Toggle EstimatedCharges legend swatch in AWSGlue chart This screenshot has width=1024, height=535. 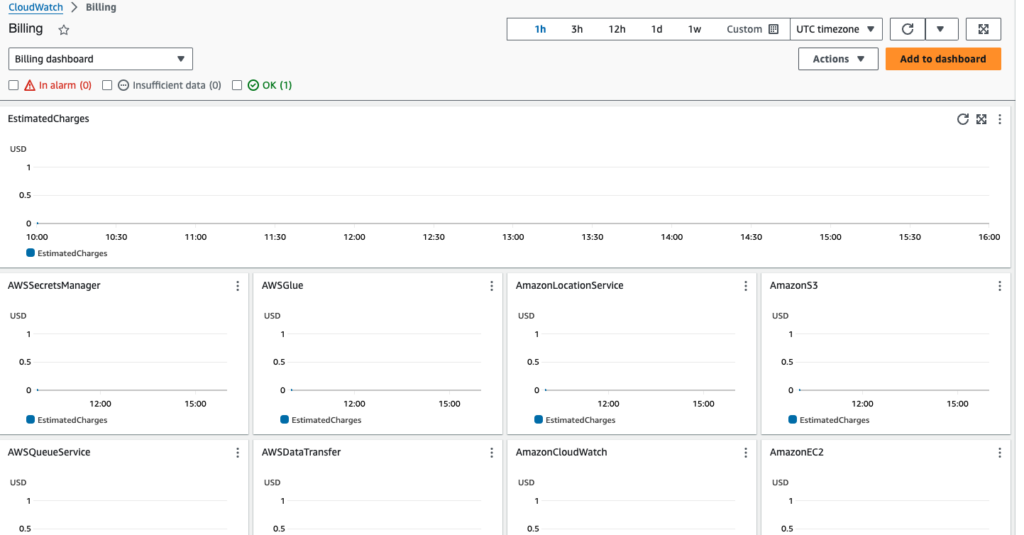click(x=284, y=419)
